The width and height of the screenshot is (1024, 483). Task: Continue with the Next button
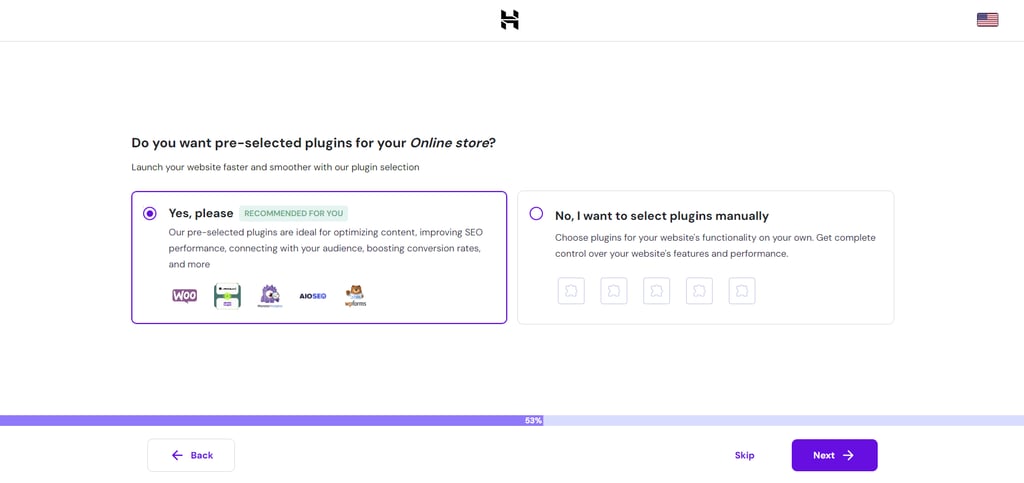(x=835, y=455)
